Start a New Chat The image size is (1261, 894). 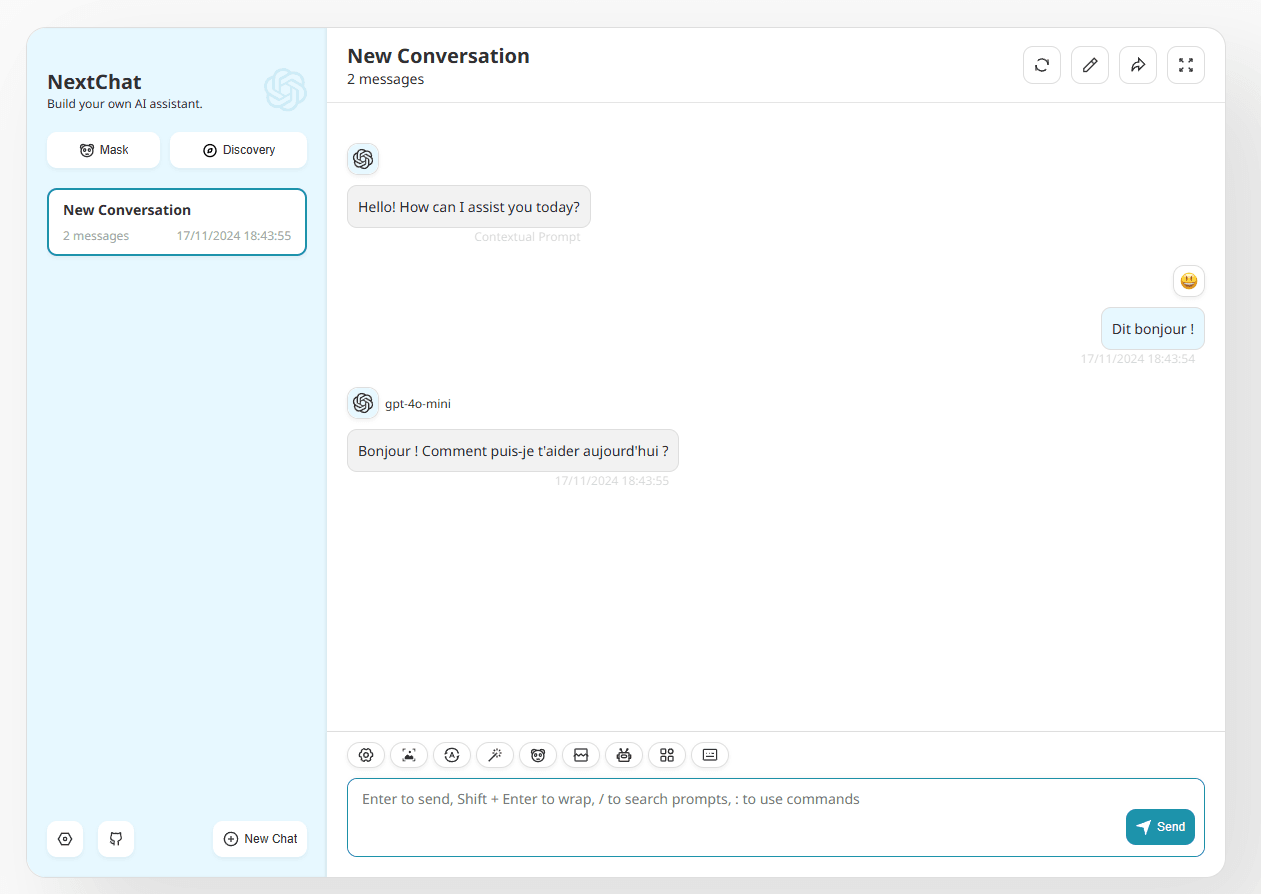[x=260, y=839]
